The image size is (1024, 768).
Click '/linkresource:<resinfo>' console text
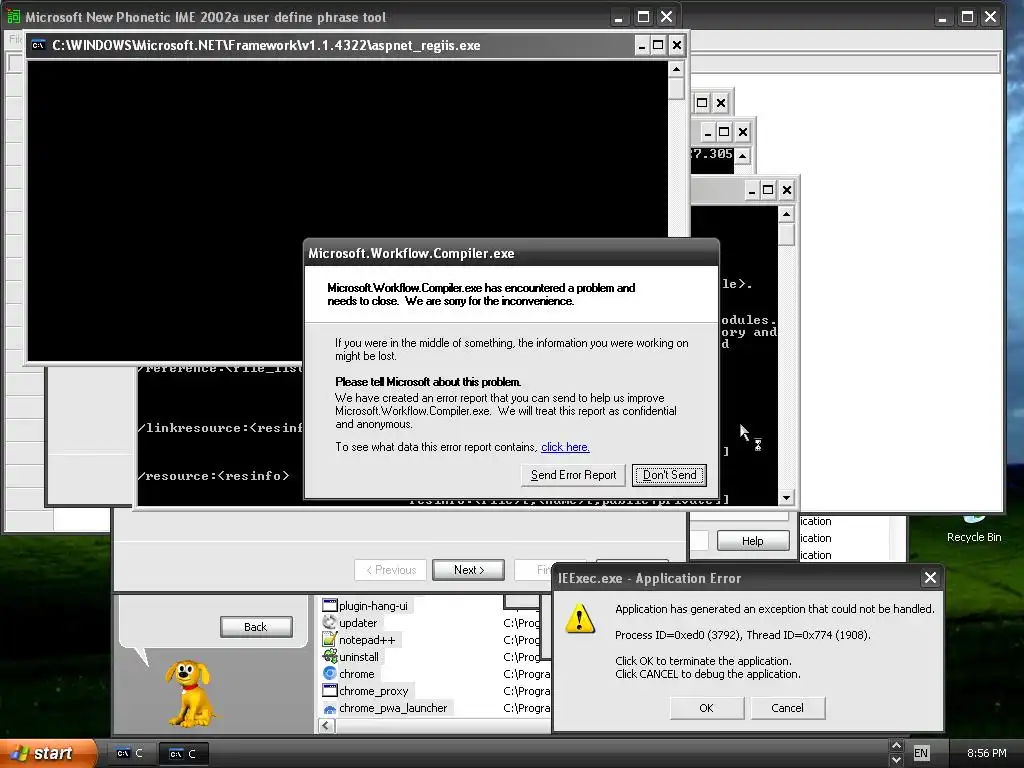[x=220, y=428]
